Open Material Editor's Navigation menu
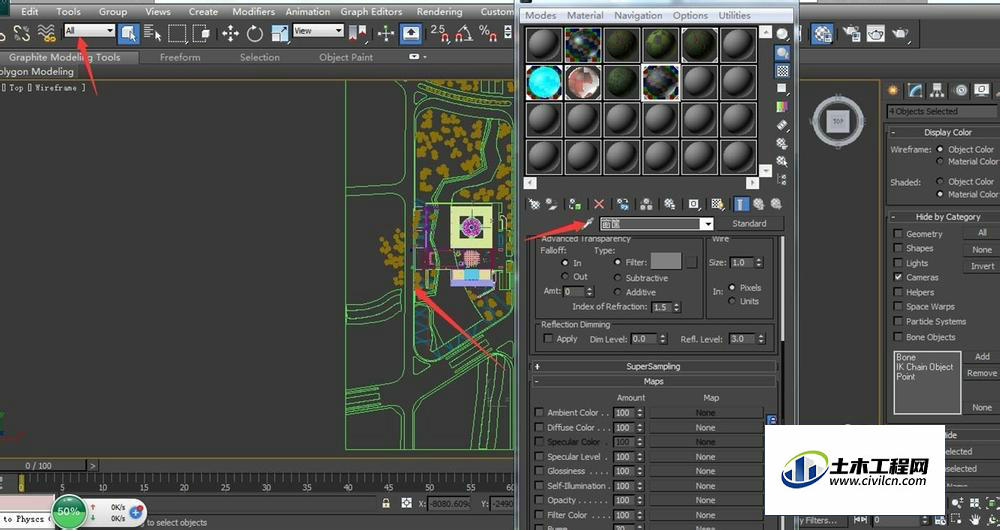Screen dimensions: 1000x530 pos(638,15)
